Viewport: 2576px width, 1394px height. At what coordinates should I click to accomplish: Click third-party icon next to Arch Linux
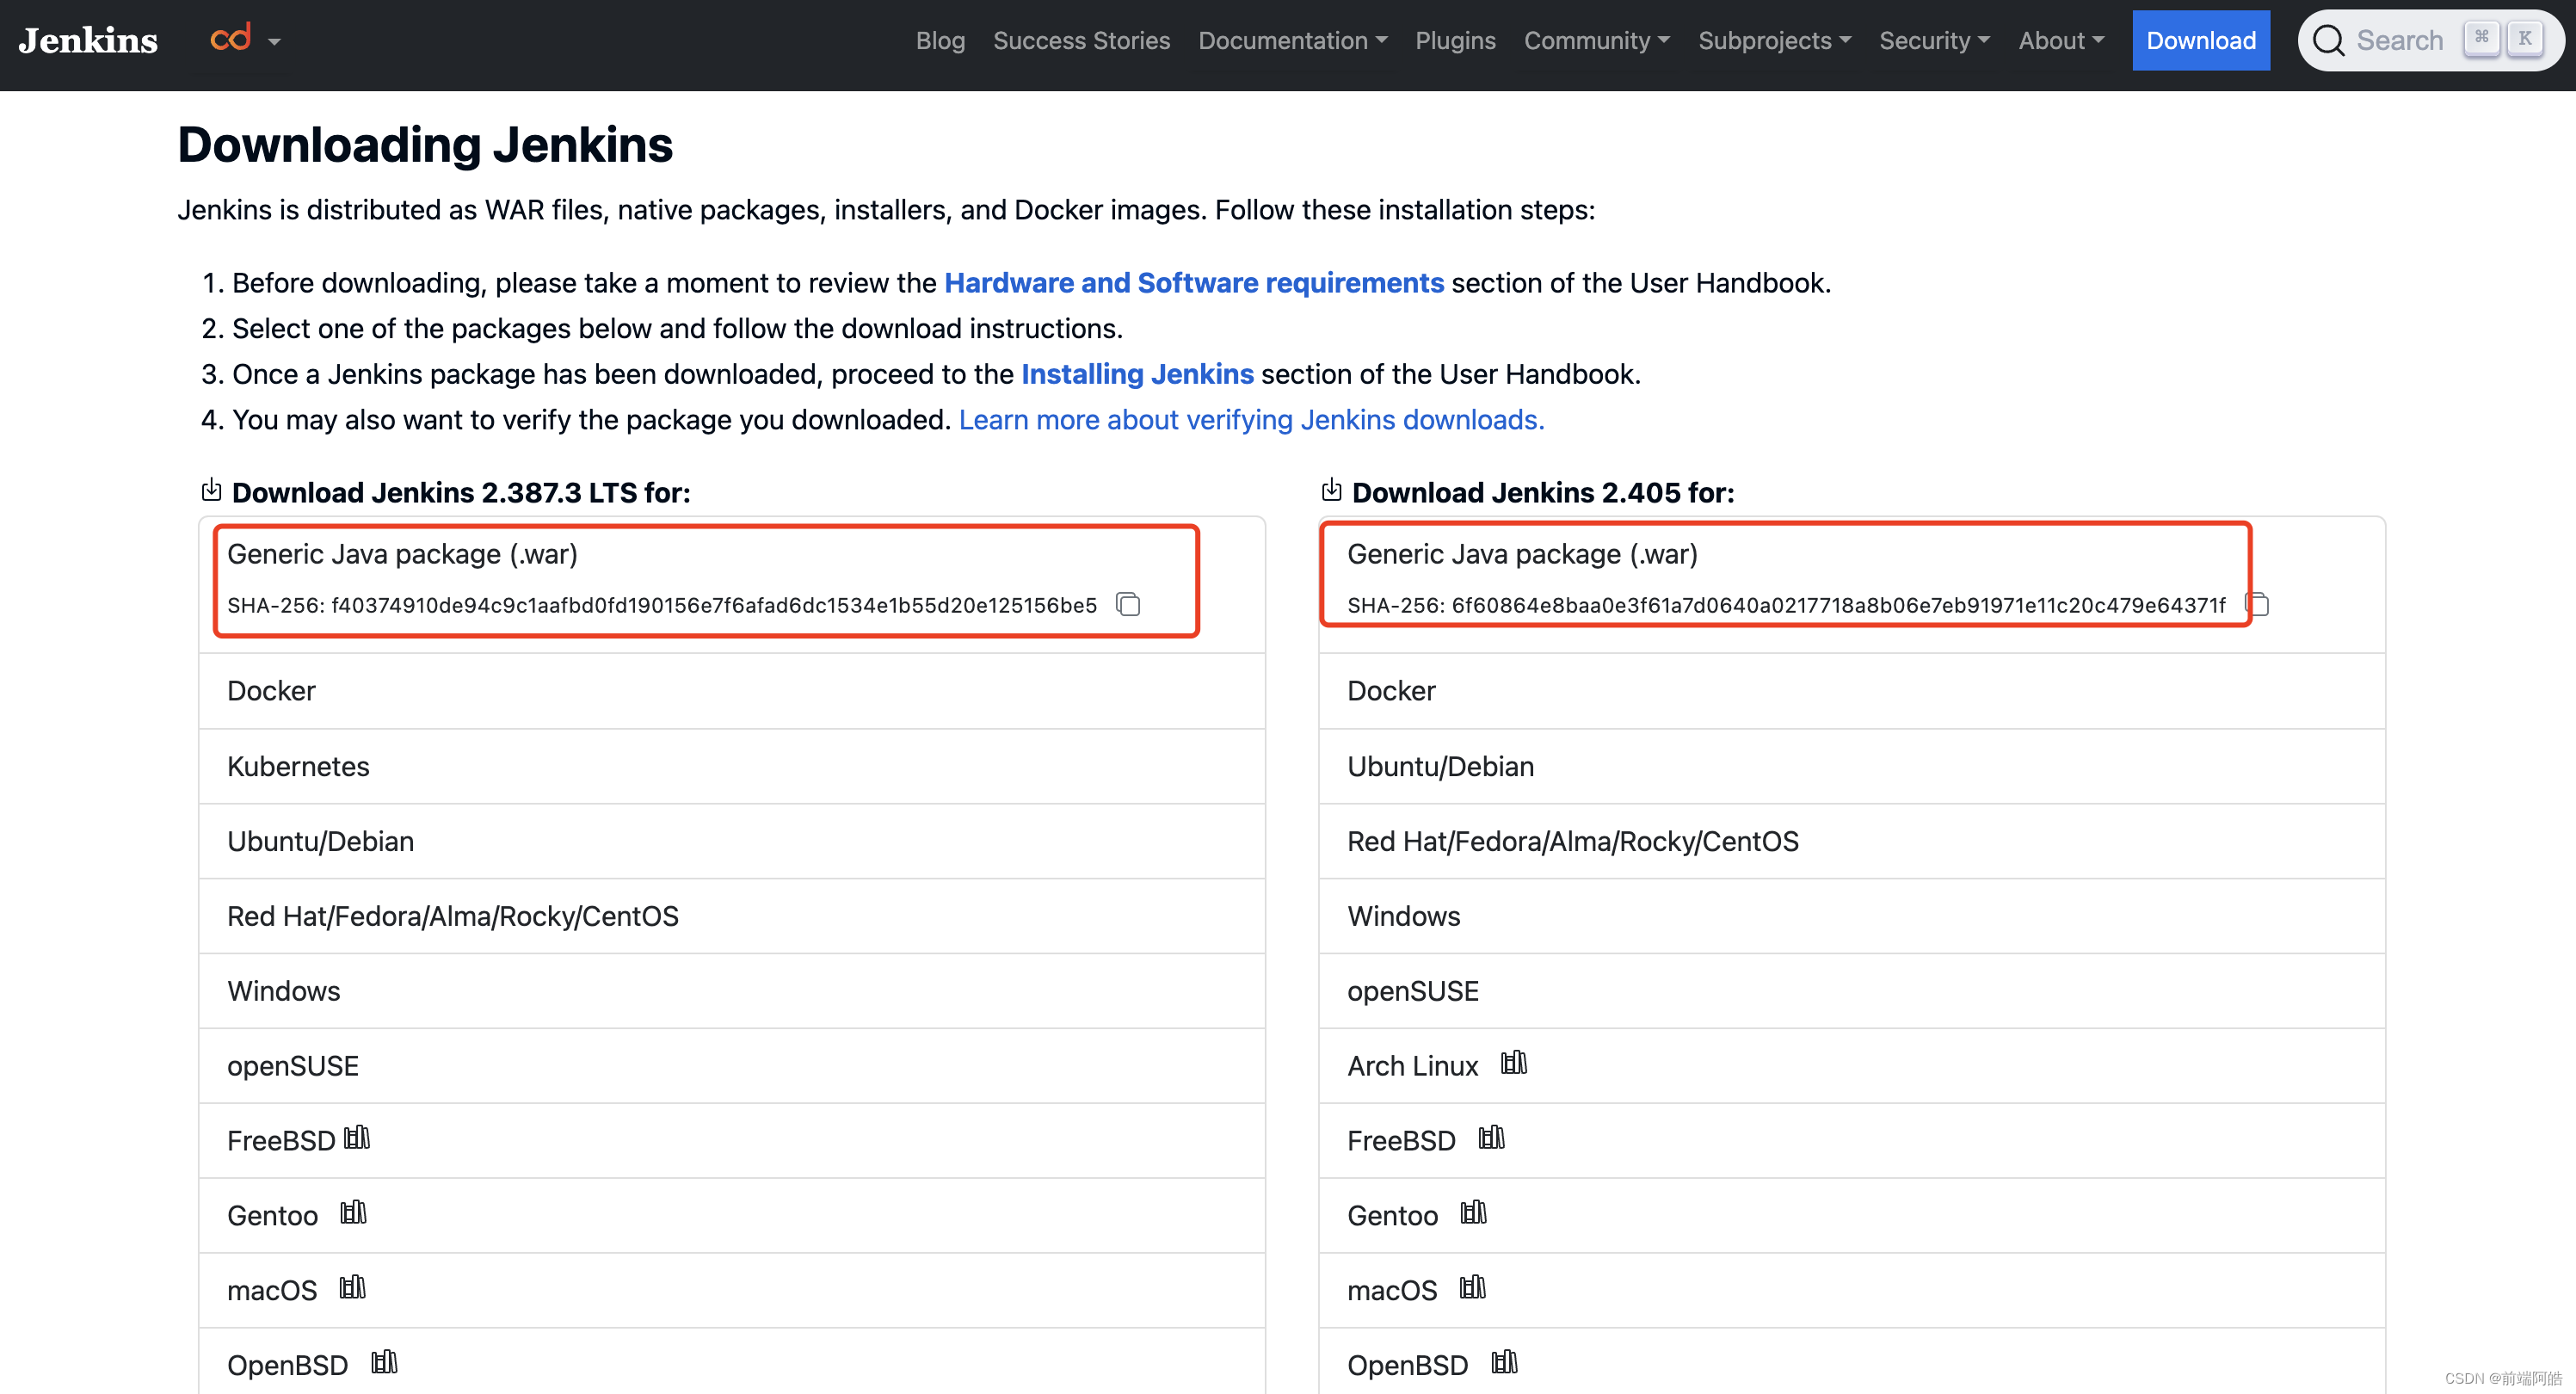1514,1063
